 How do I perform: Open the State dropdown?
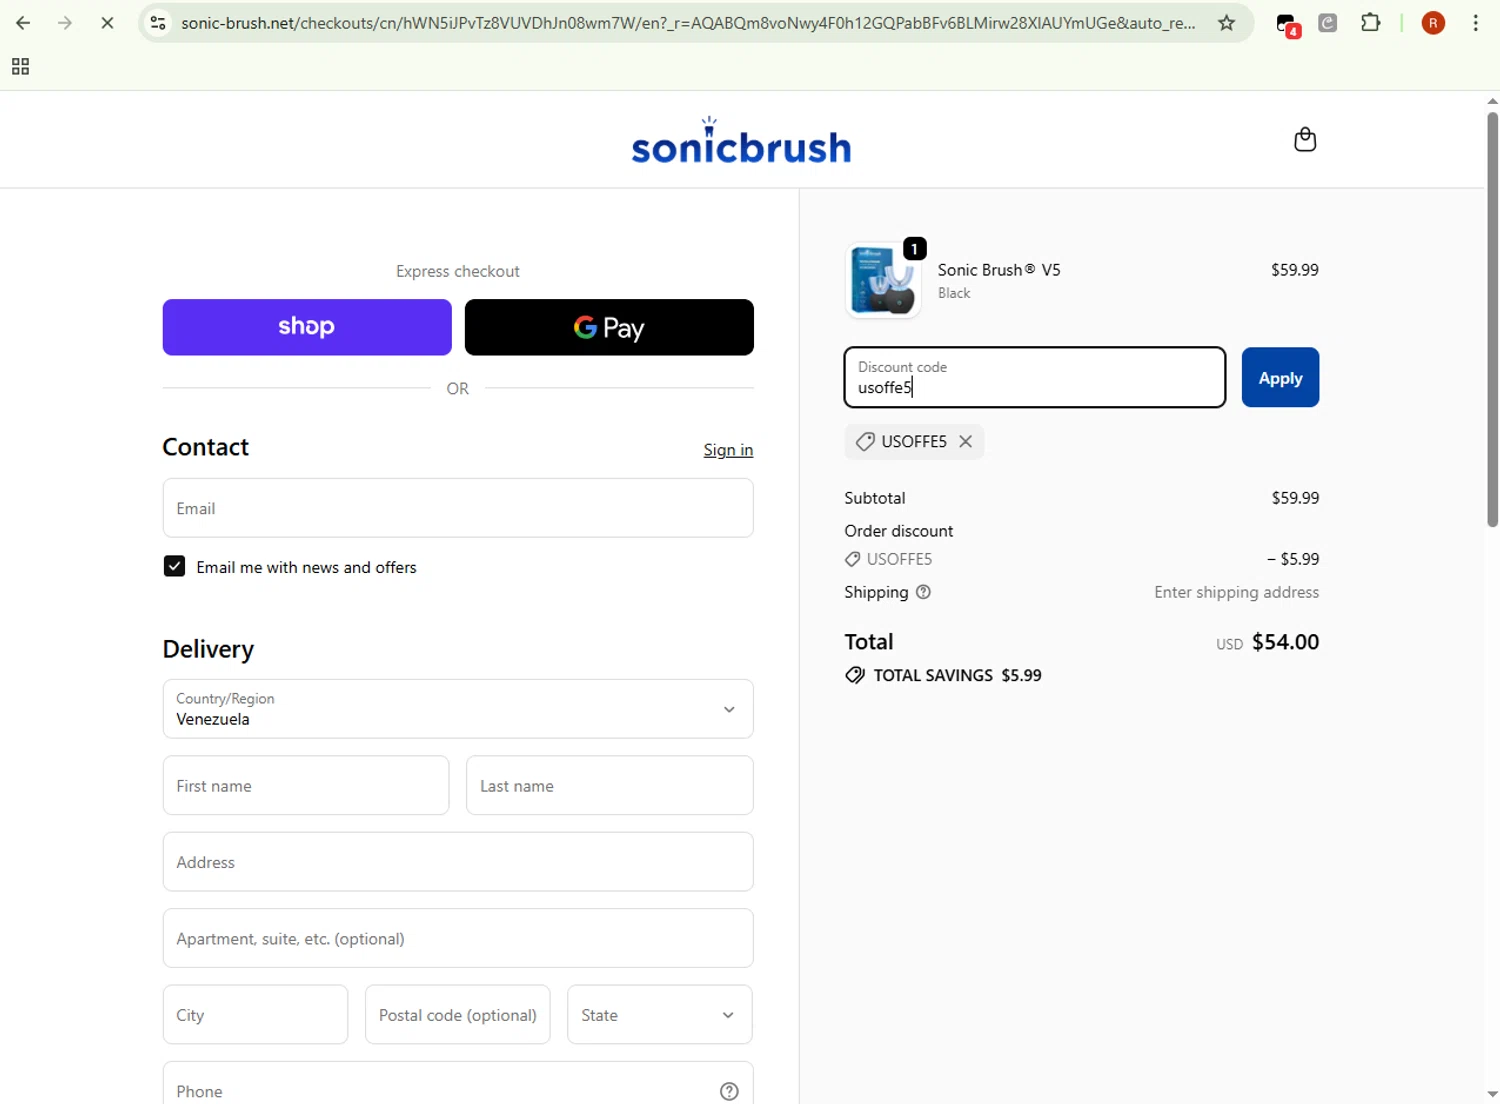coord(659,1015)
